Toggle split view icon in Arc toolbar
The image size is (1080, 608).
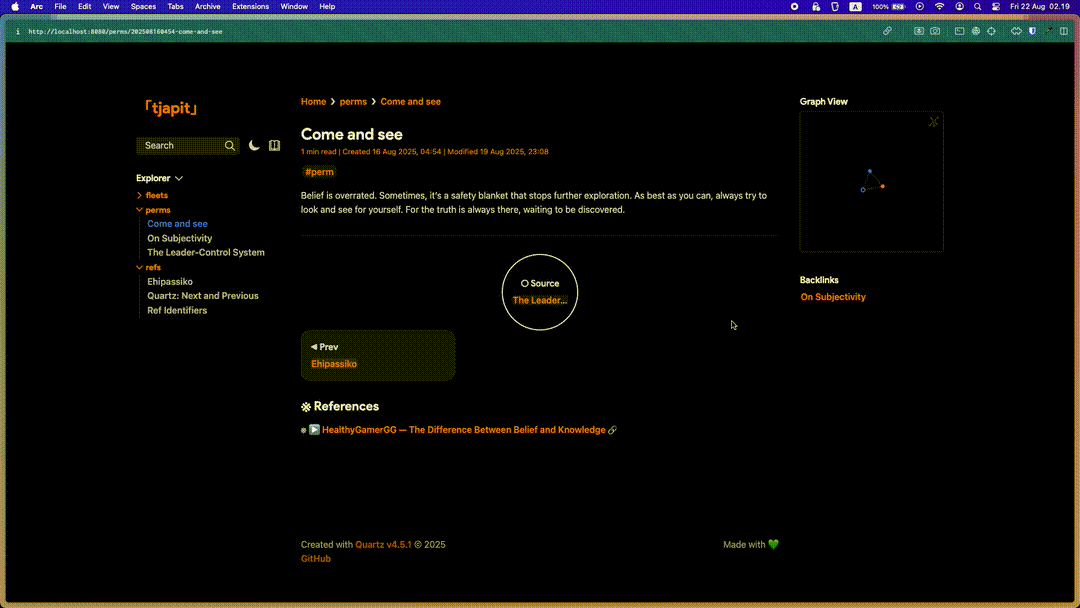(1063, 31)
